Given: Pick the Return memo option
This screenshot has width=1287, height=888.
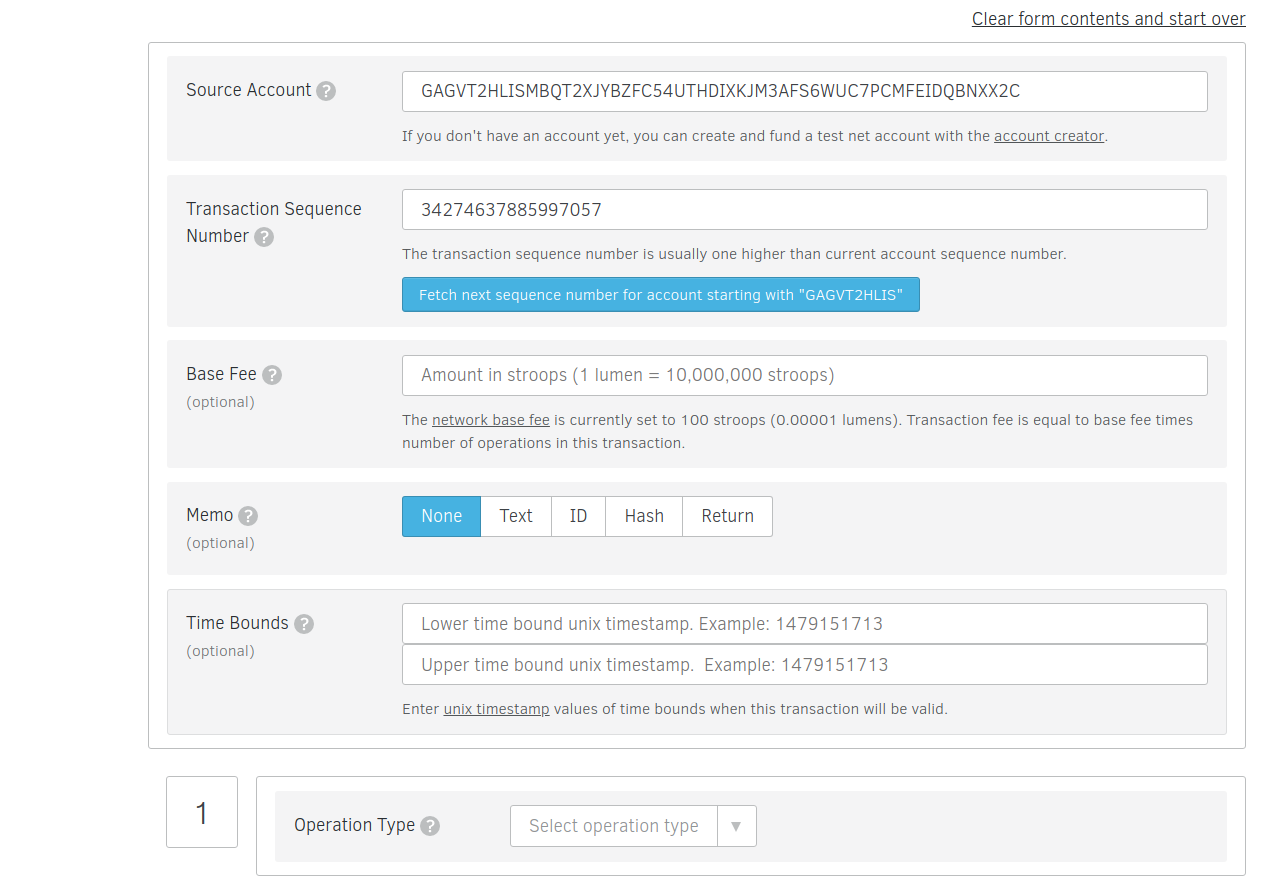Looking at the screenshot, I should pos(727,516).
